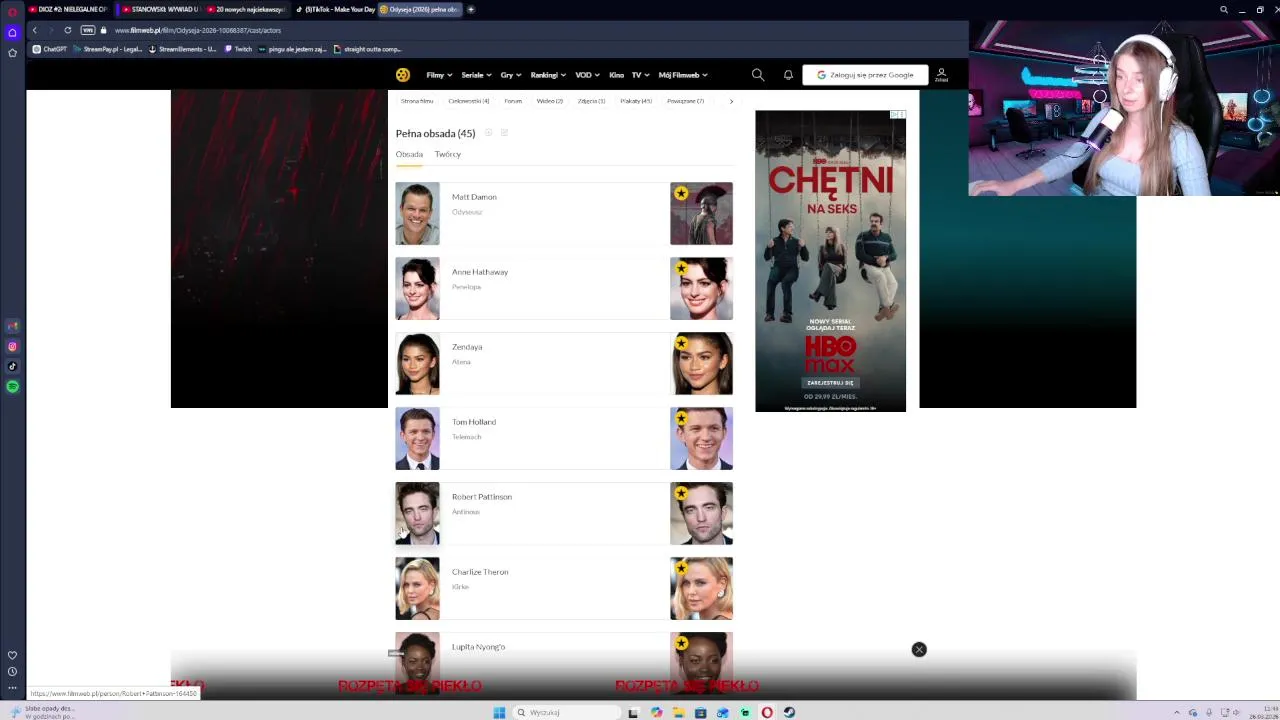Open the Anne Hathaway actor link
Viewport: 1280px width, 720px height.
[x=480, y=272]
